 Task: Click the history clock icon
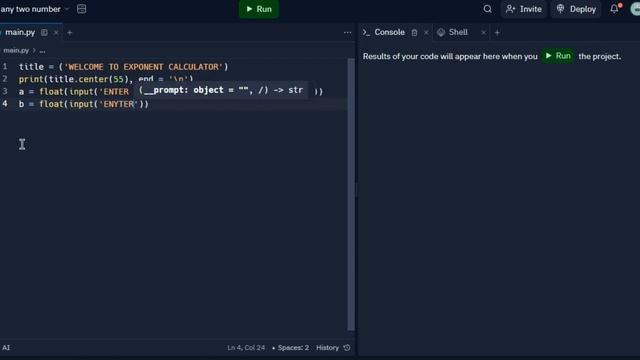tap(347, 348)
